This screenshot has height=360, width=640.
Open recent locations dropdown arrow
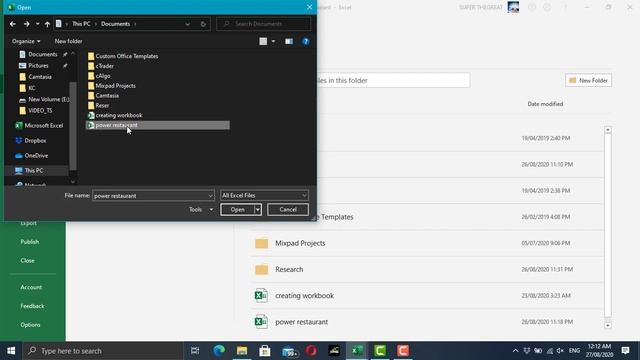(x=38, y=24)
